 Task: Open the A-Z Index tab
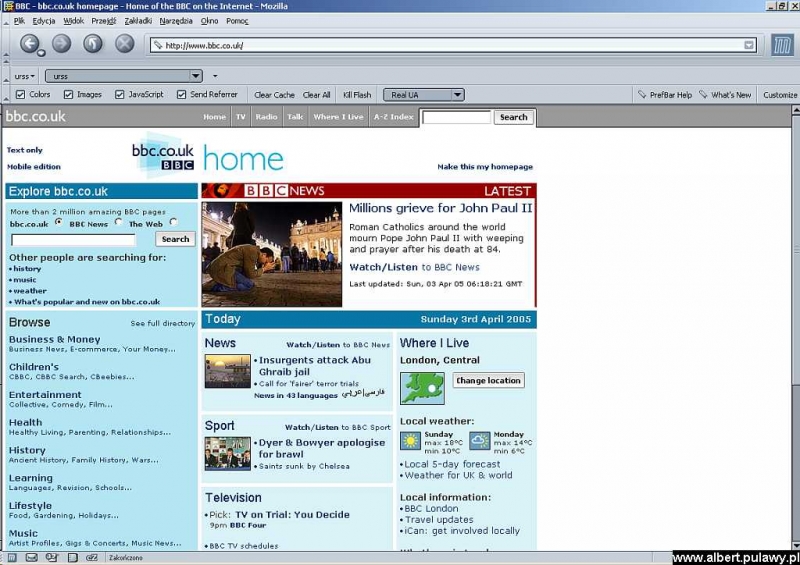click(x=393, y=117)
